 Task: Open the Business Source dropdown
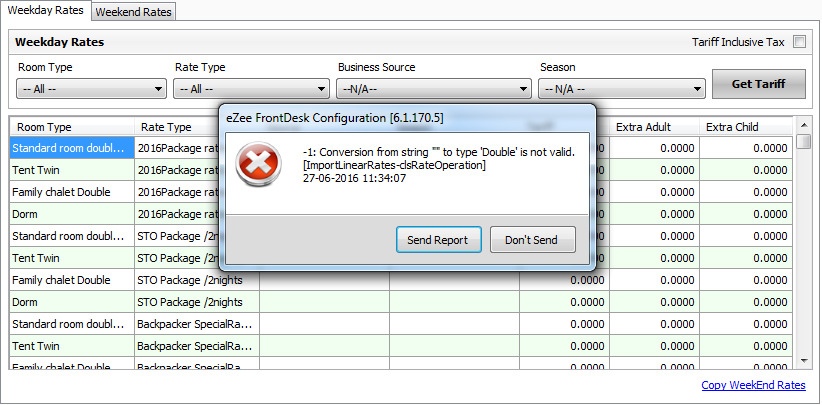click(x=434, y=89)
